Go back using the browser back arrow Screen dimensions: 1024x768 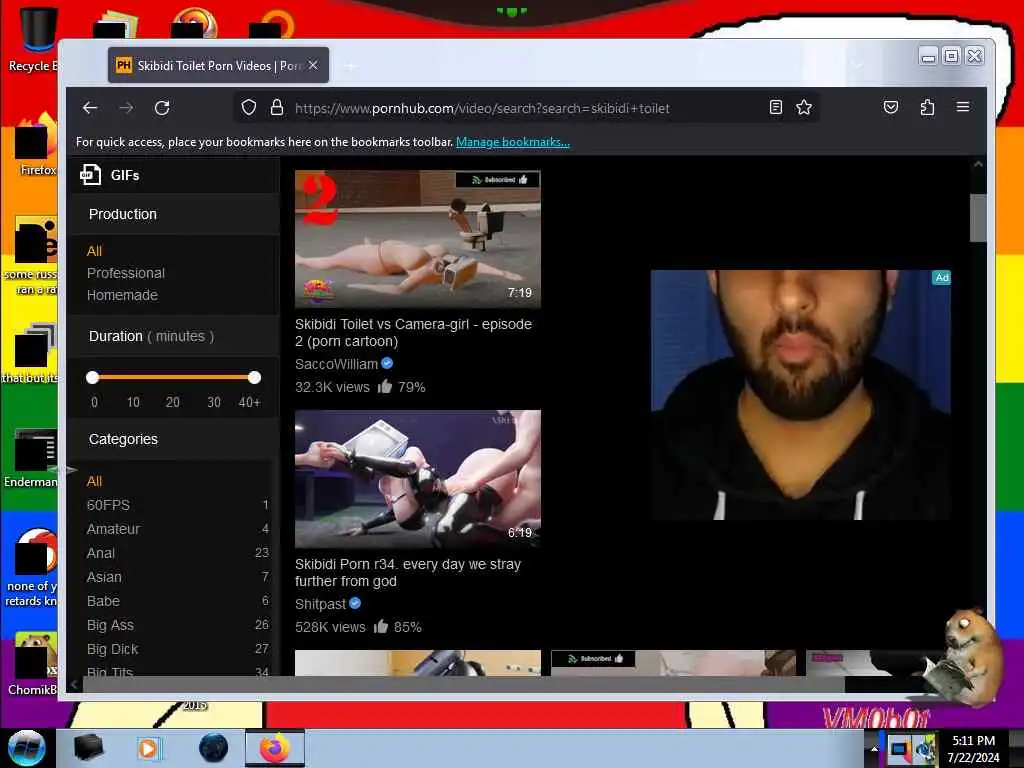tap(90, 108)
